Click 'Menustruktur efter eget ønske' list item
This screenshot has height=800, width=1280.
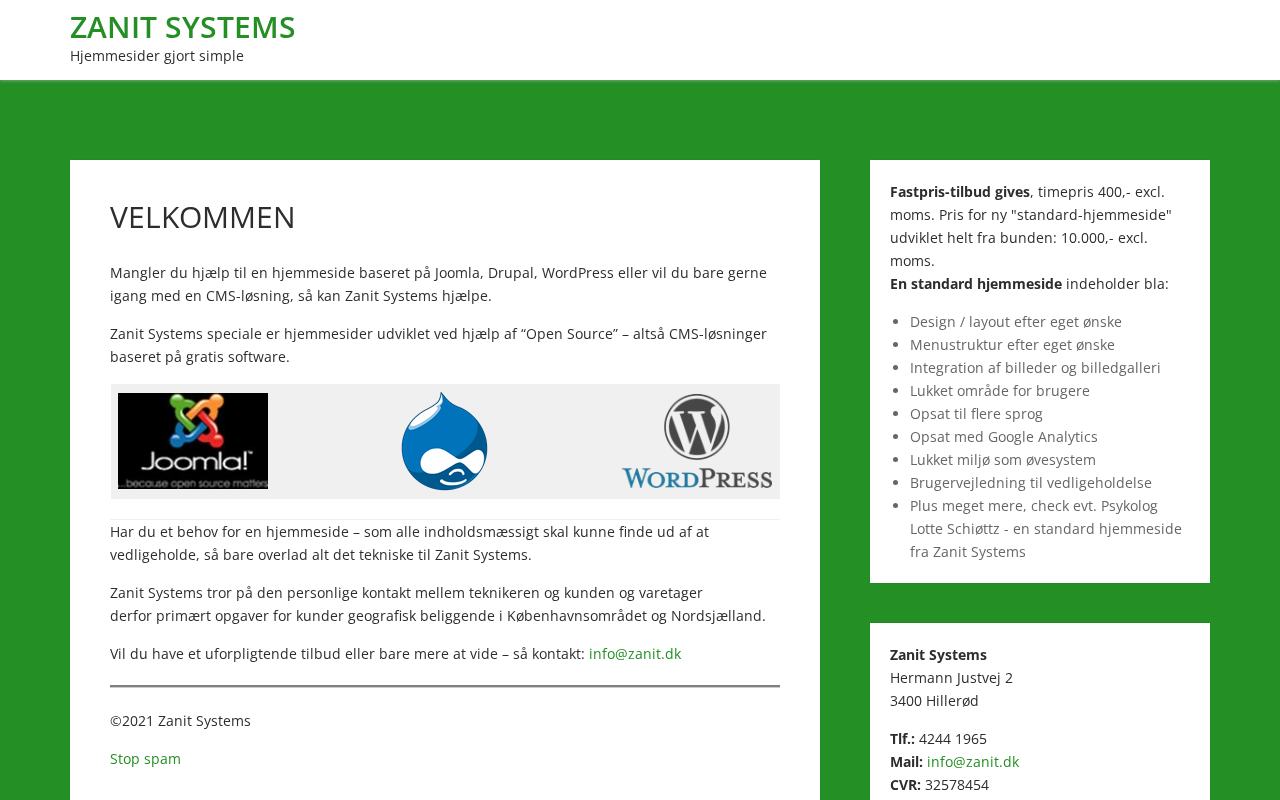[x=1012, y=345]
